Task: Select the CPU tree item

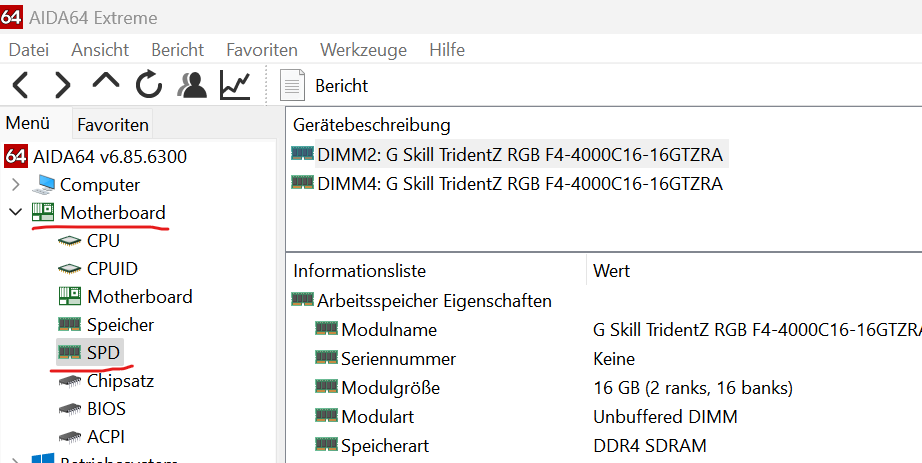Action: 103,241
